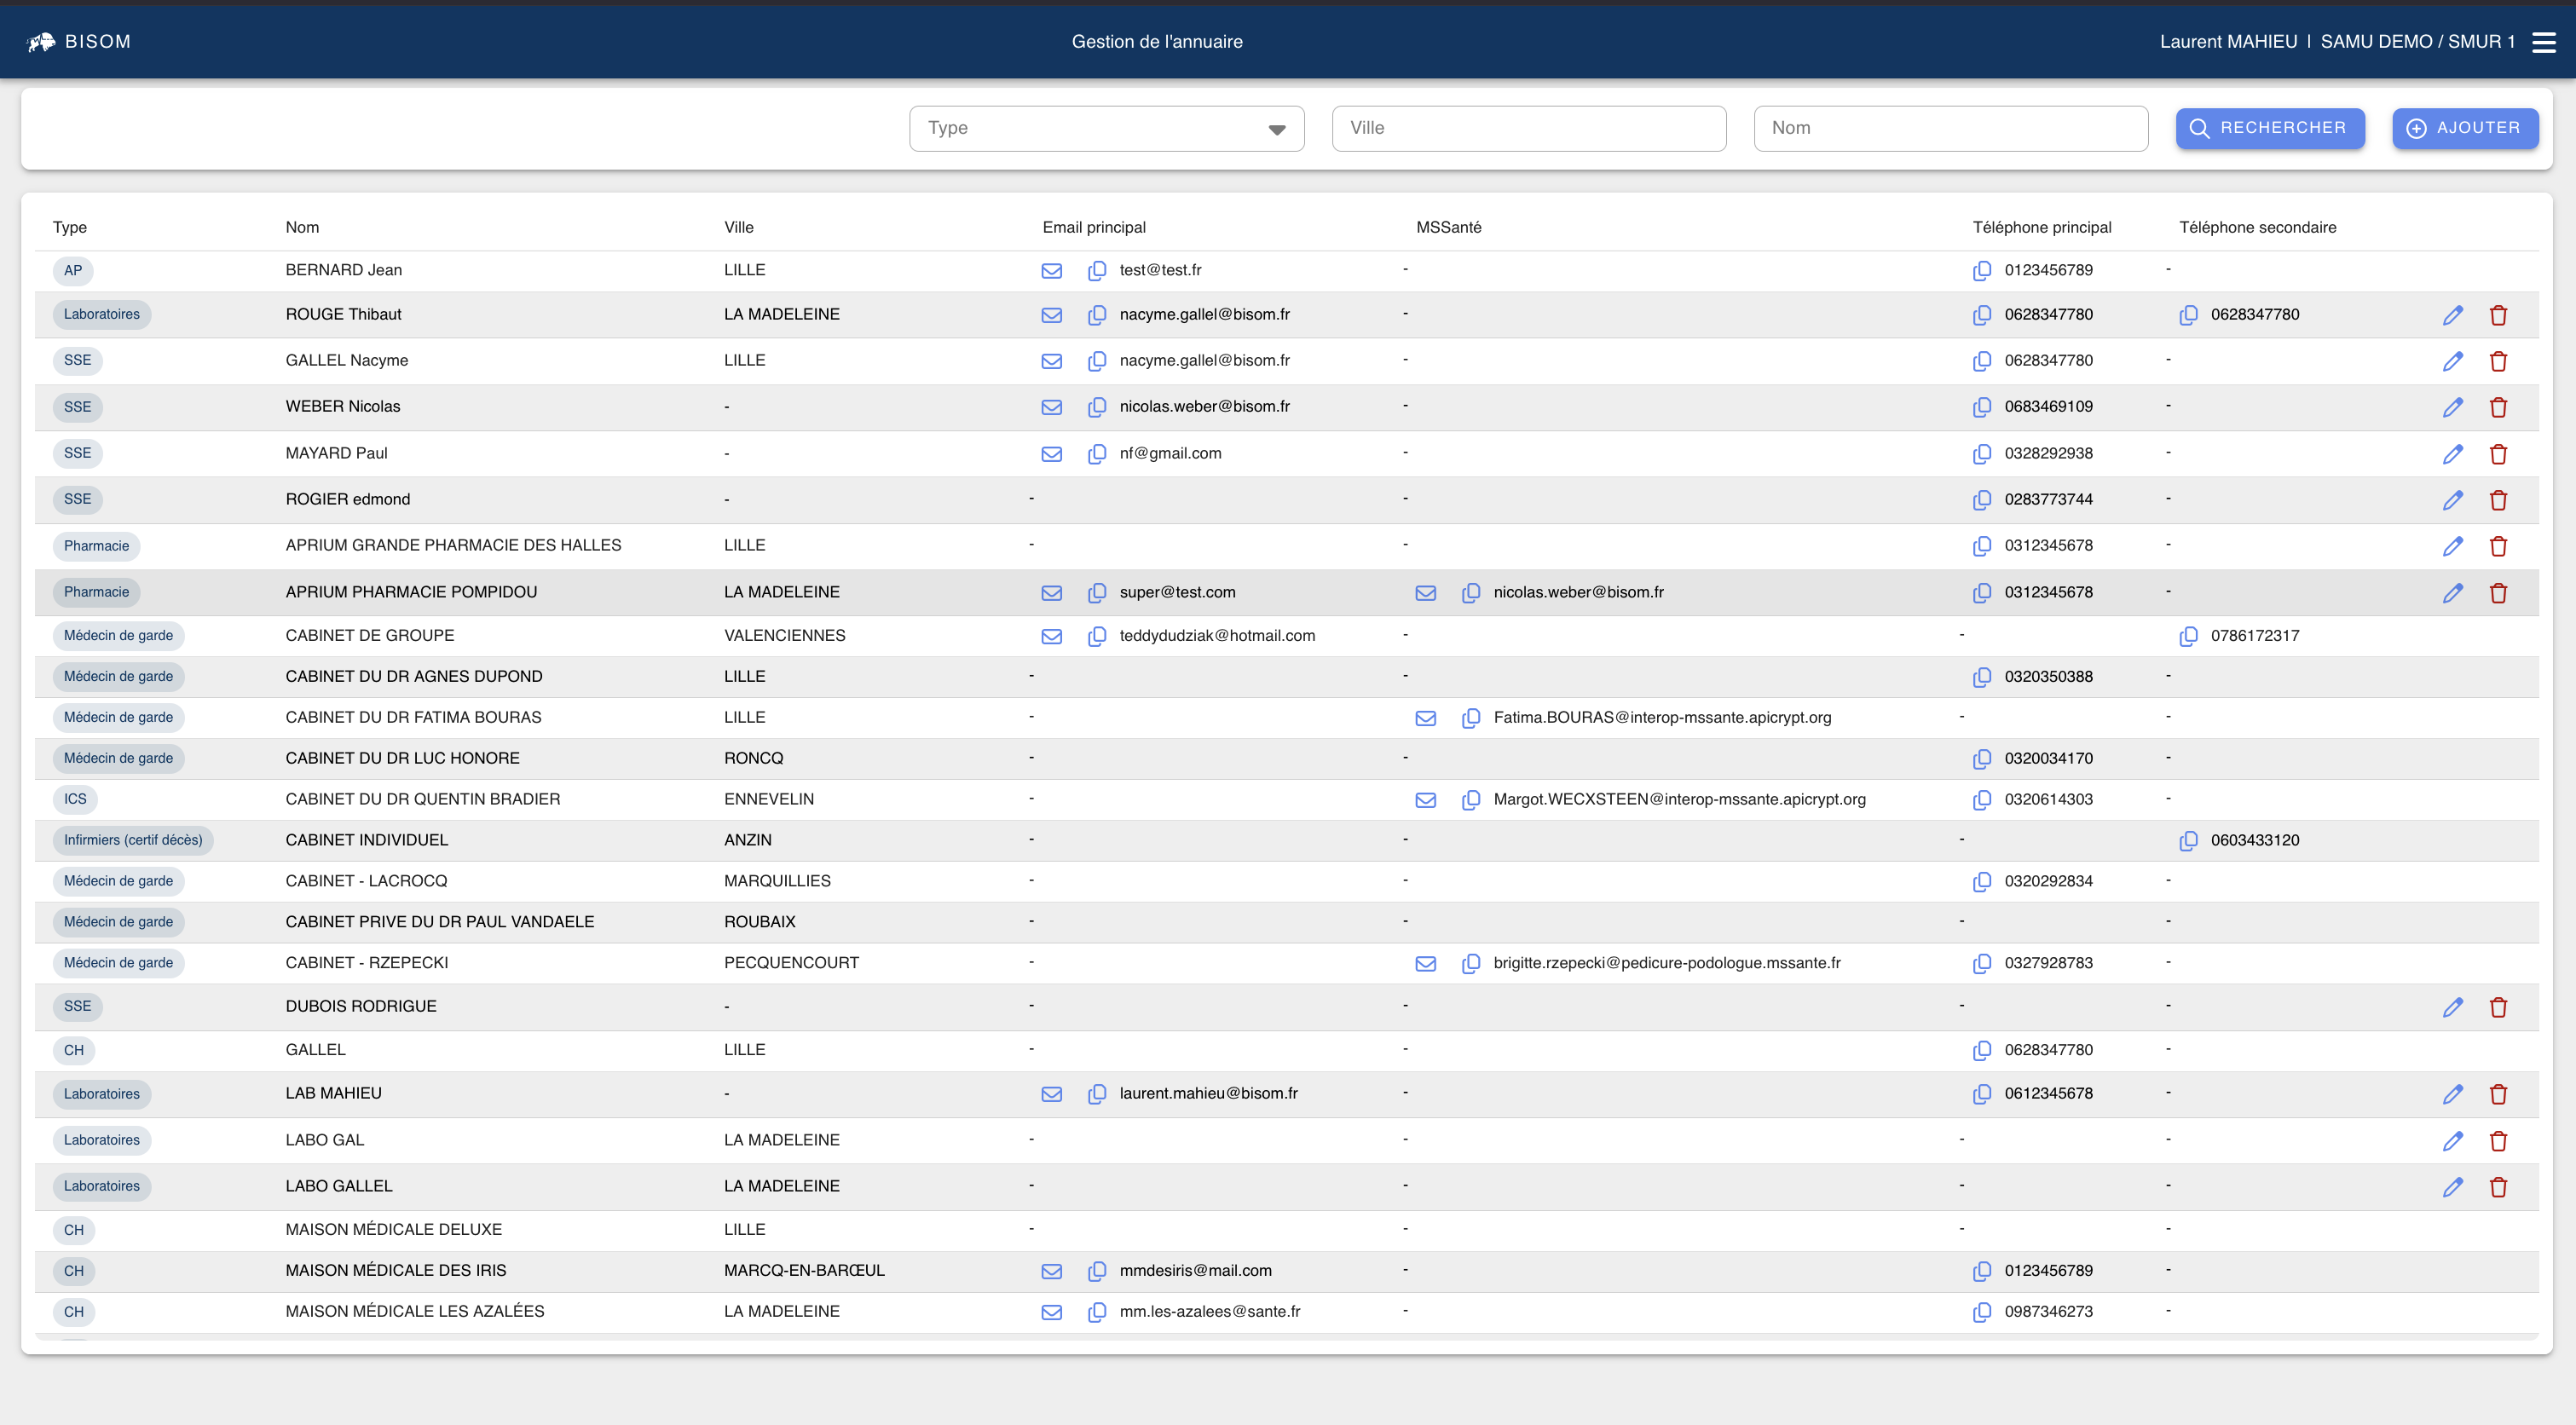The image size is (2576, 1425).
Task: Send email to test@test.fr via envelope icon
Action: click(x=1051, y=270)
